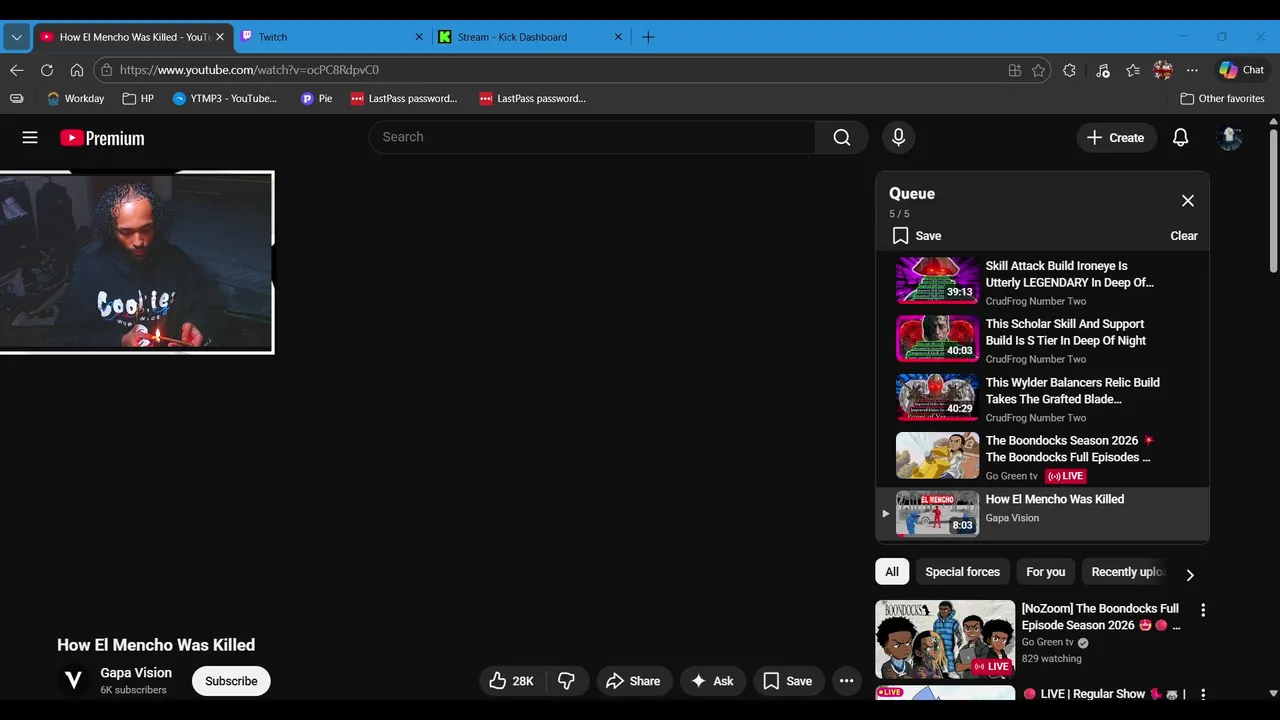Play Skill Attack Build Ironeye queue item
Image resolution: width=1280 pixels, height=720 pixels.
[1042, 281]
